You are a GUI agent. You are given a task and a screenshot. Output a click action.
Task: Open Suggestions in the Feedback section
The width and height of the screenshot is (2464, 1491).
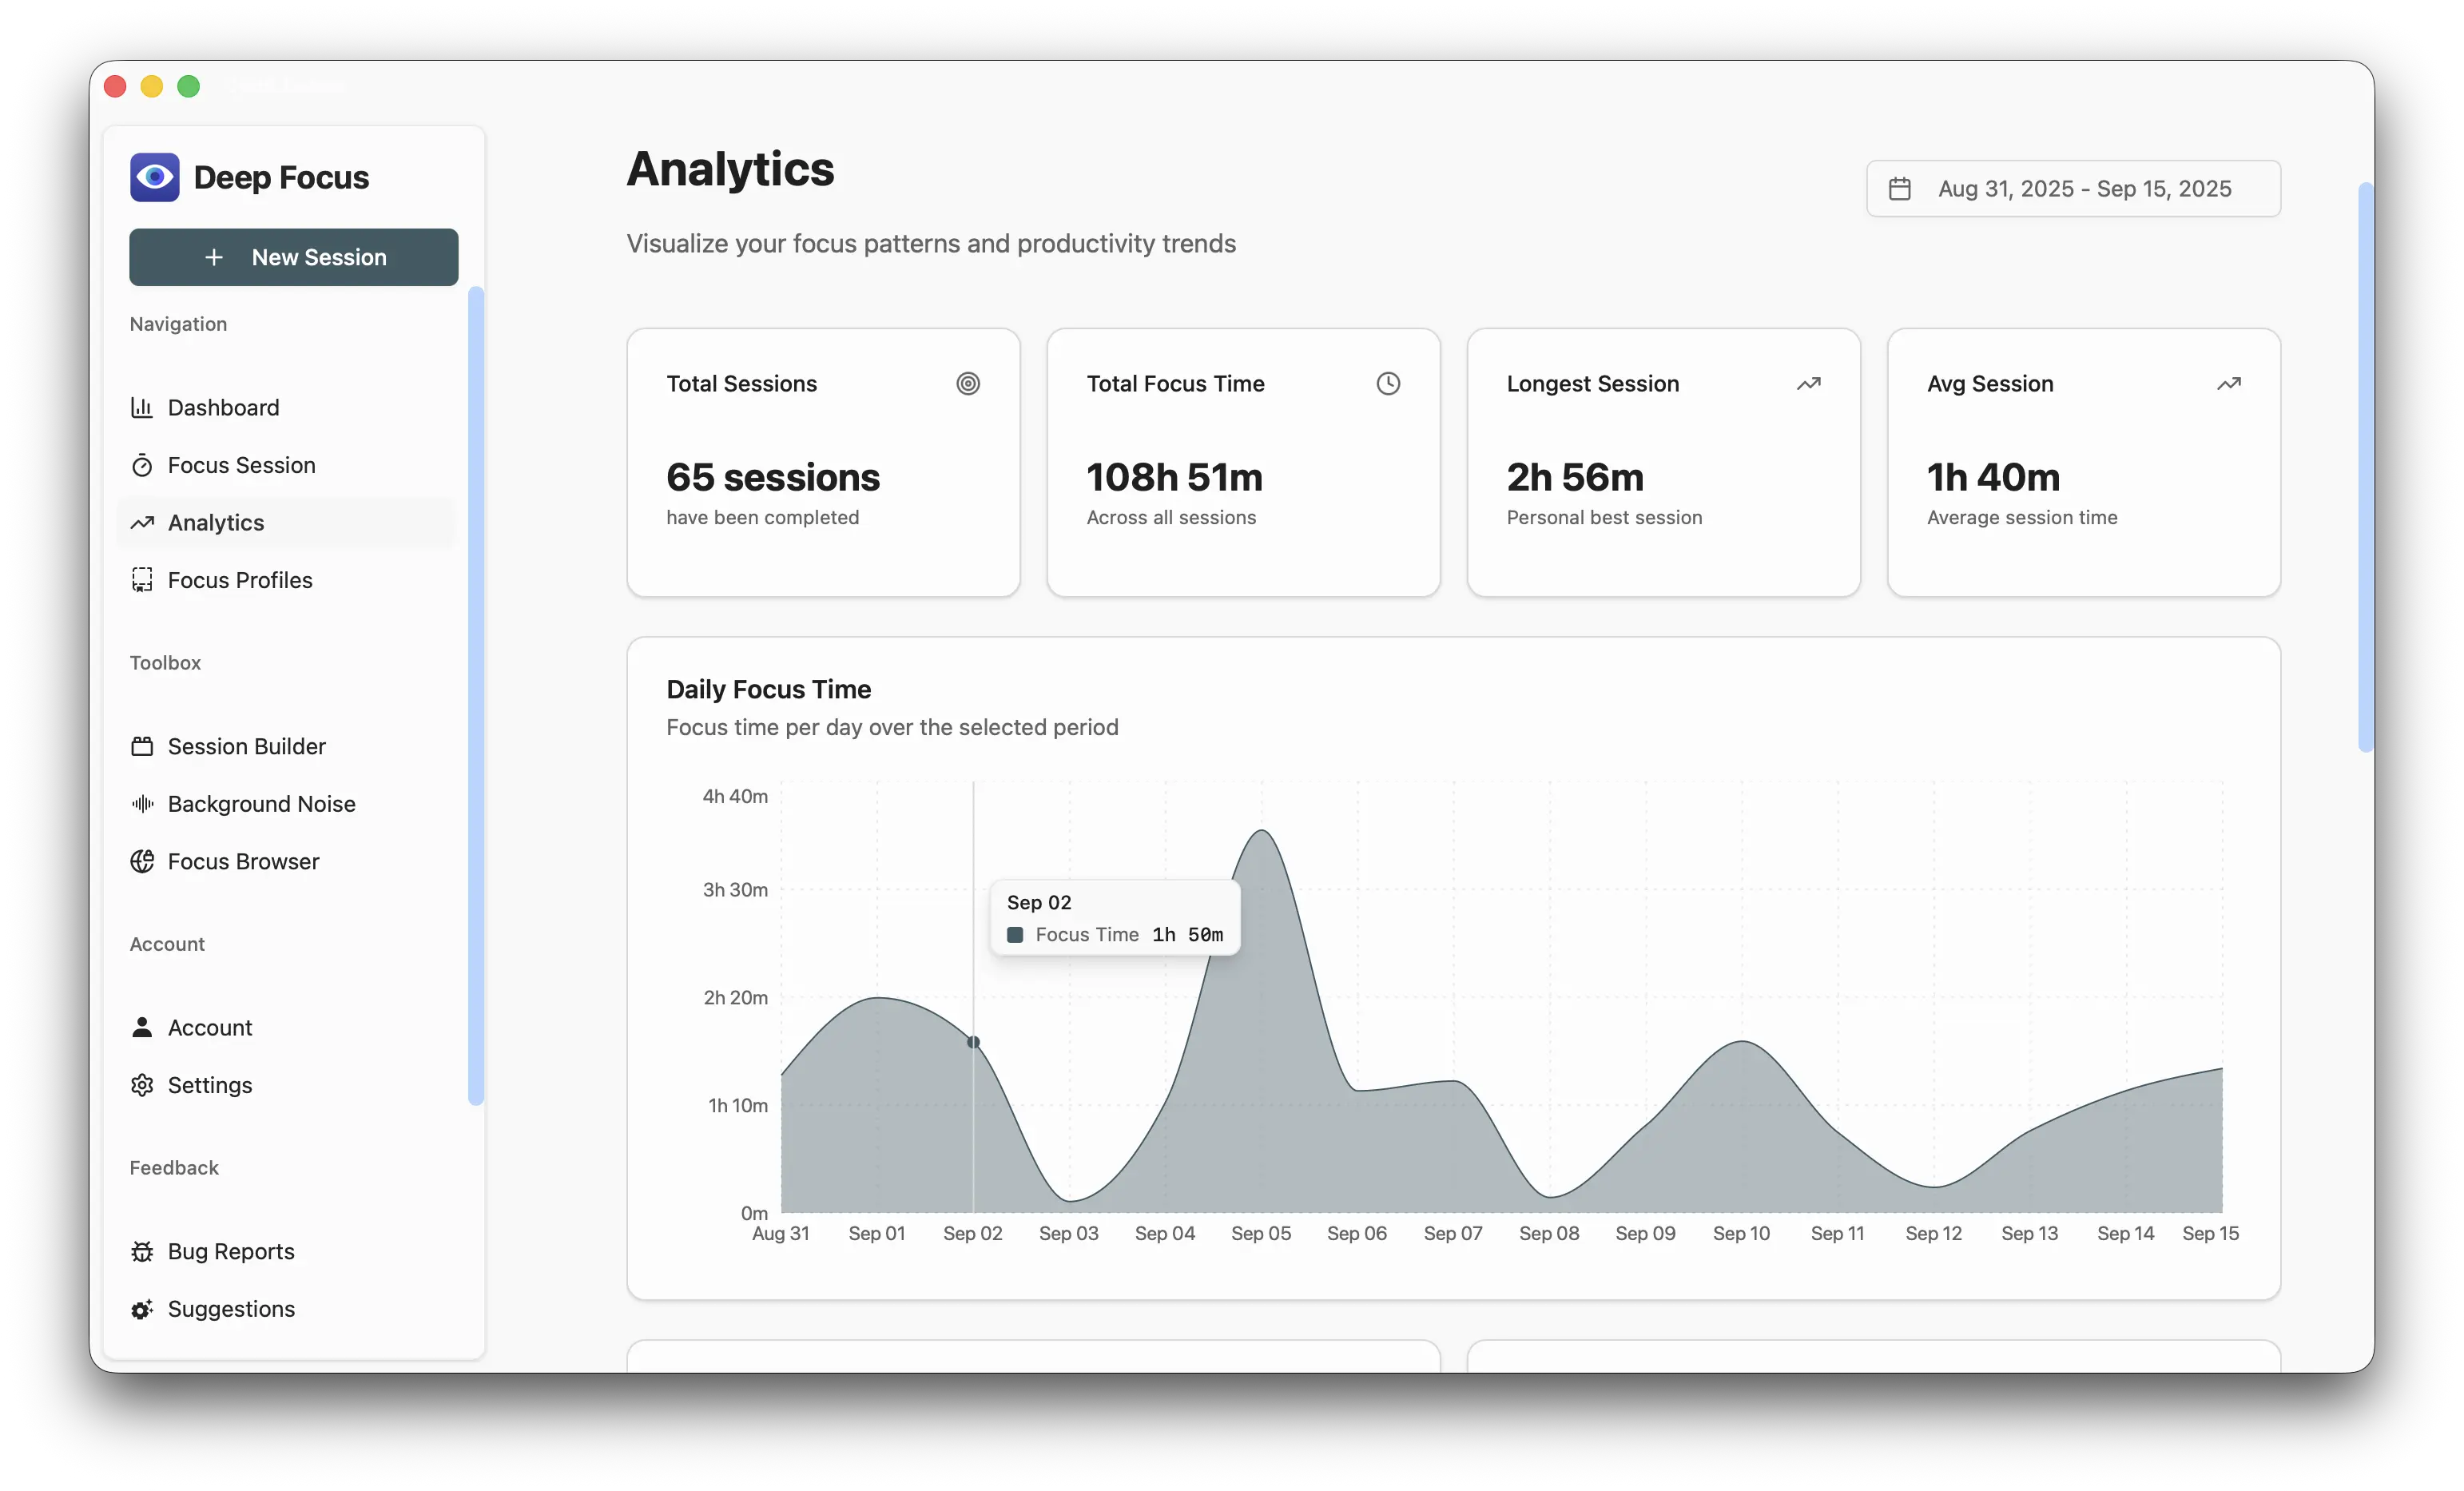tap(231, 1309)
